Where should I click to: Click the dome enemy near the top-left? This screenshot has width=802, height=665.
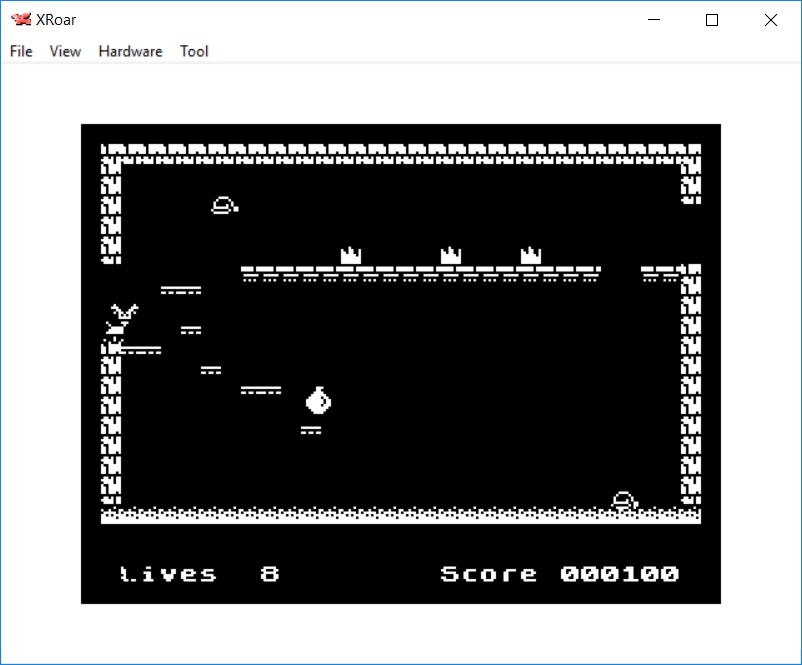tap(224, 206)
